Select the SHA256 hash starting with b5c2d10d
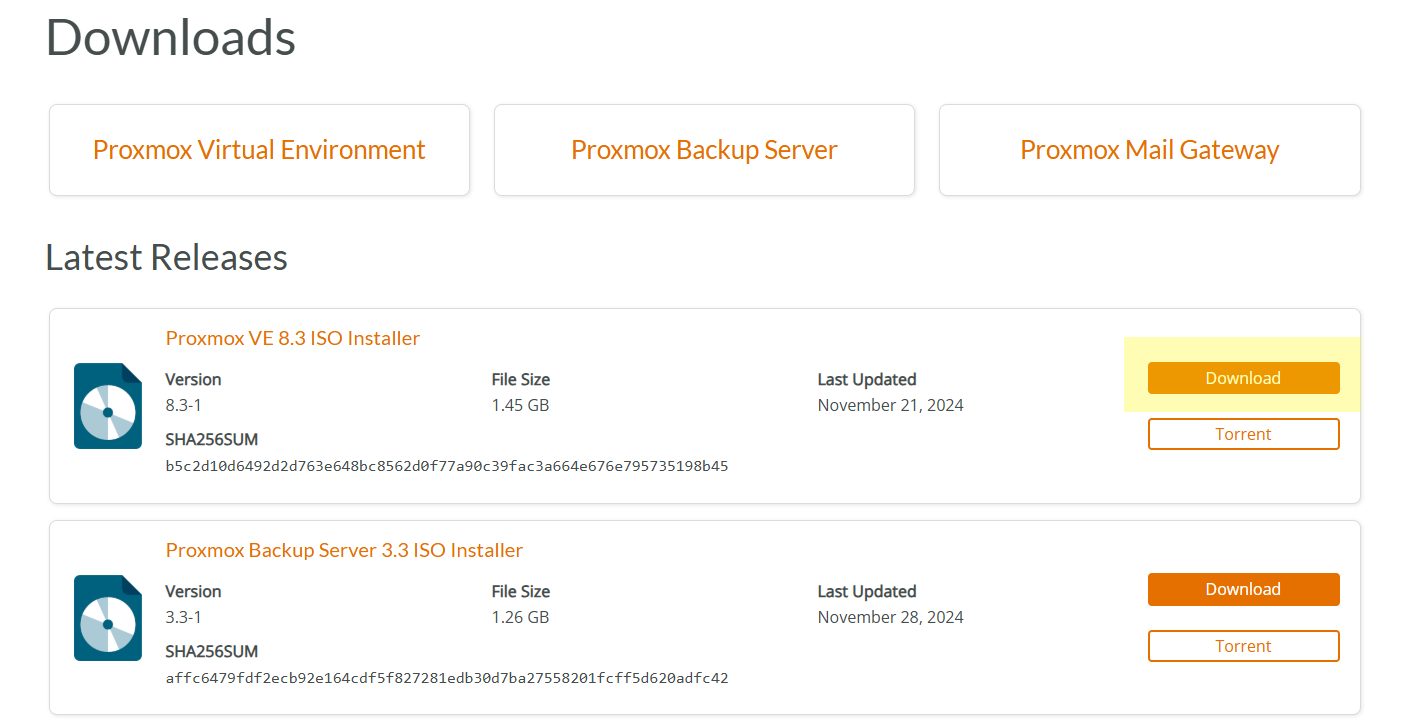Viewport: 1416px width, 727px height. pos(447,466)
